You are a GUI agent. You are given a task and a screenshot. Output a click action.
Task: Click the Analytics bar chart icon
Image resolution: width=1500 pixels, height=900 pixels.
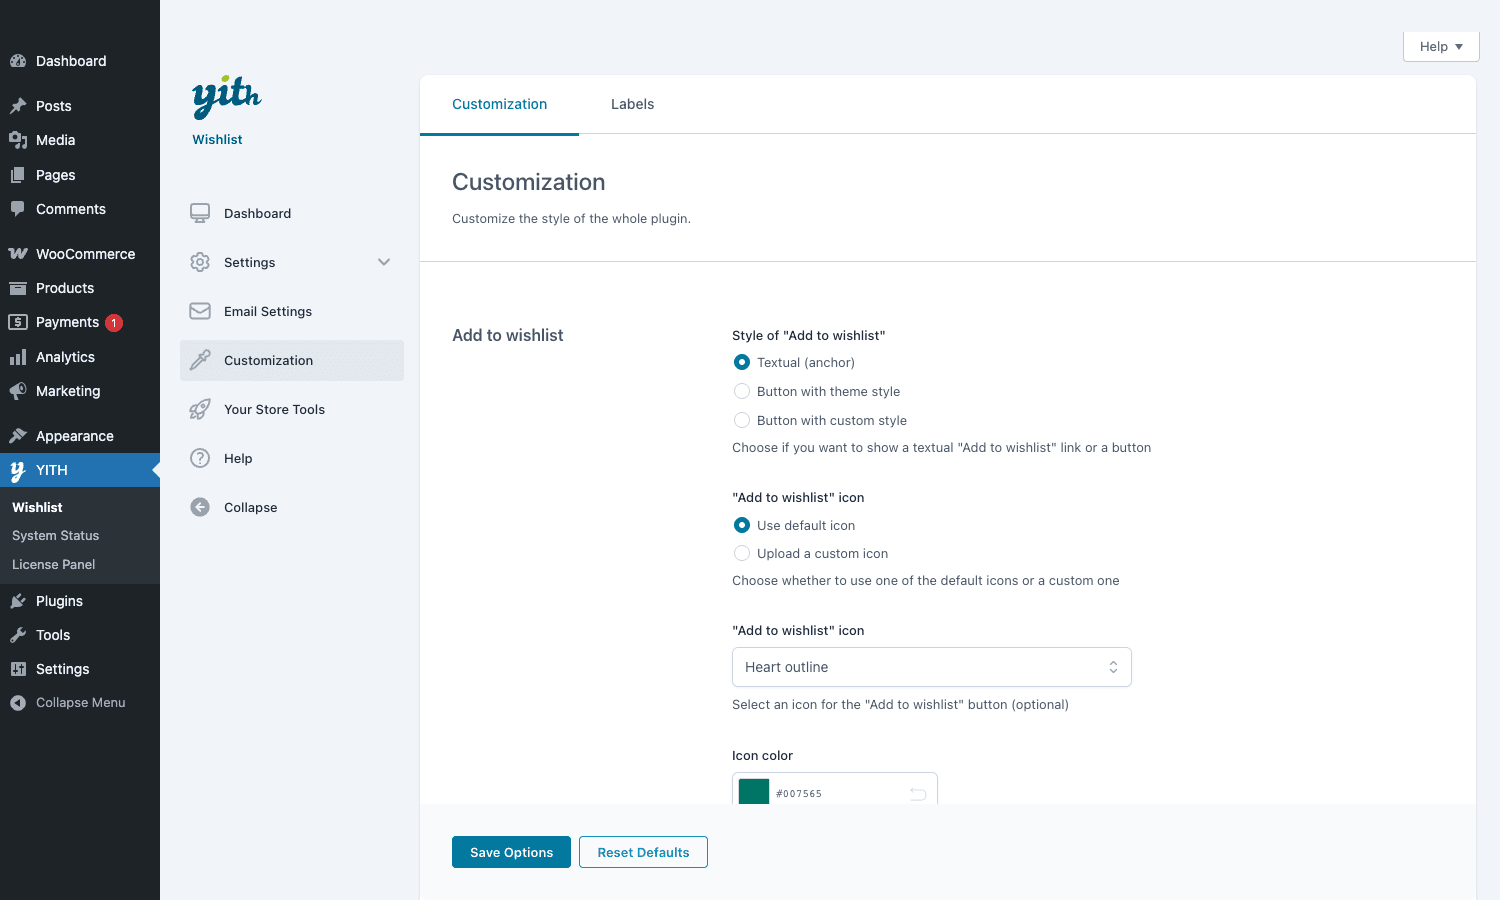tap(18, 357)
